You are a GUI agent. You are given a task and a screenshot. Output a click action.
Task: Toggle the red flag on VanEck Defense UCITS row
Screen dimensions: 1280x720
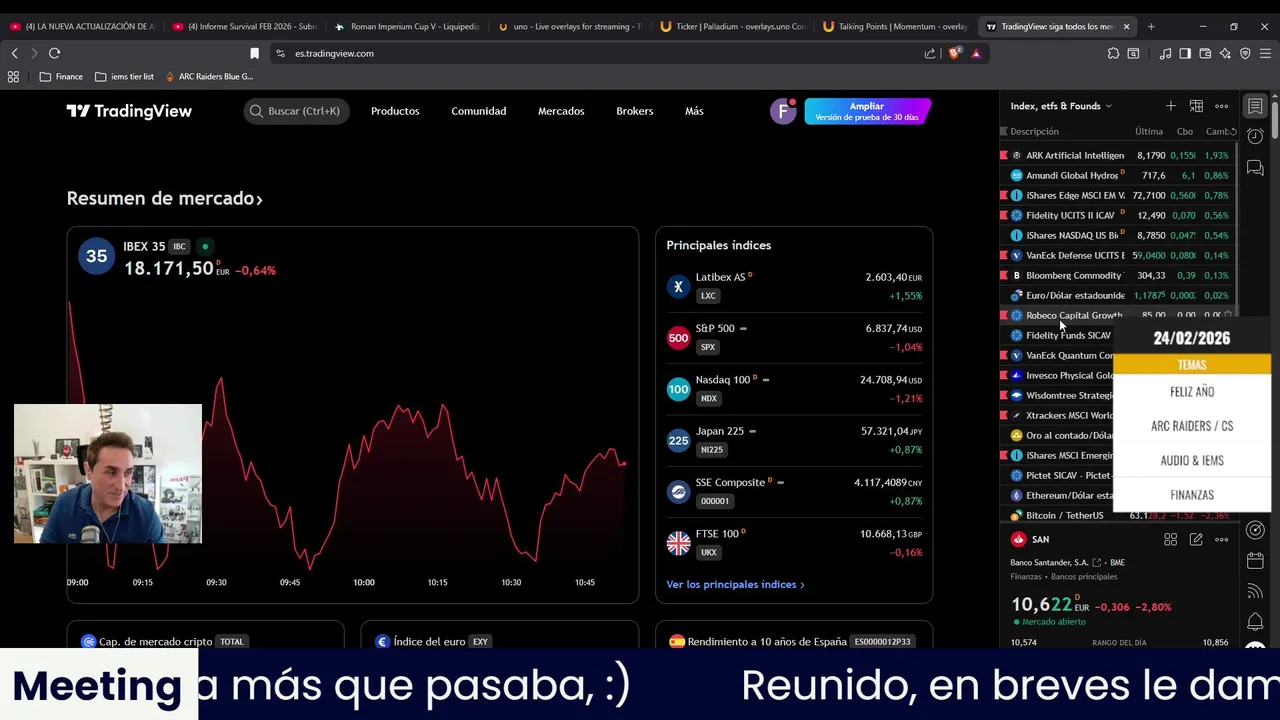1004,255
